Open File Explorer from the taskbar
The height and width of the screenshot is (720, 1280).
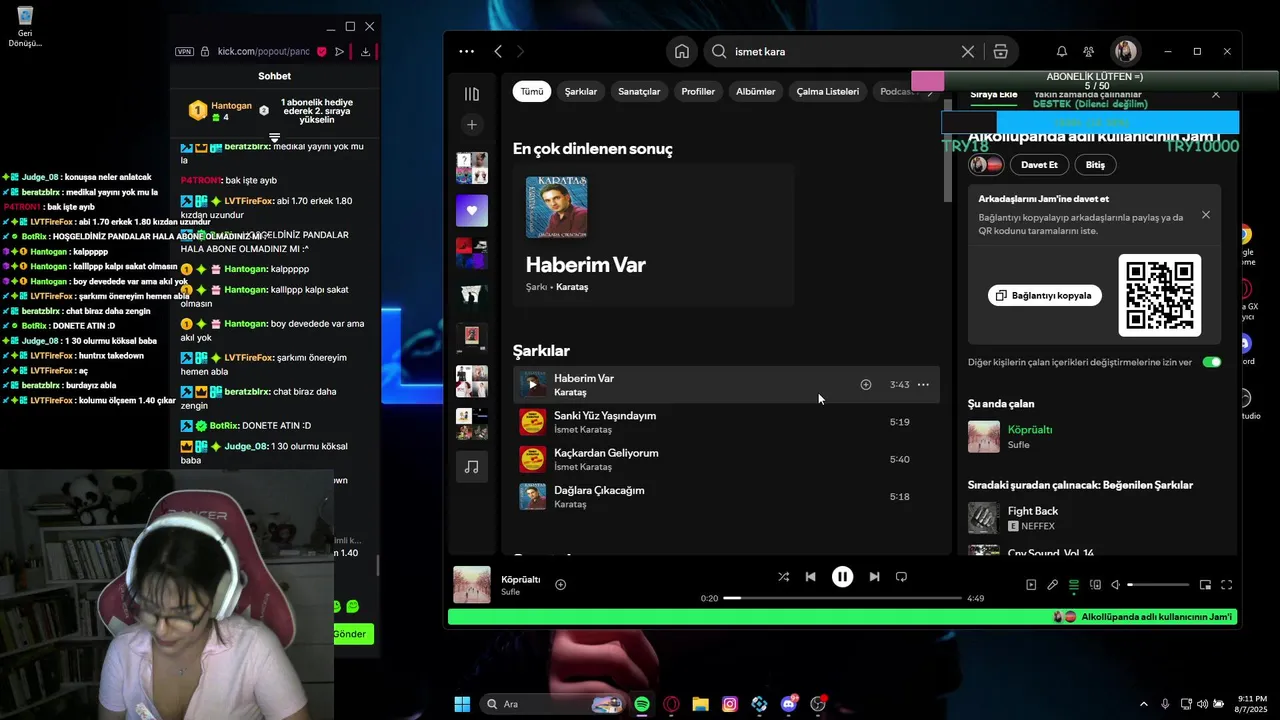click(701, 704)
